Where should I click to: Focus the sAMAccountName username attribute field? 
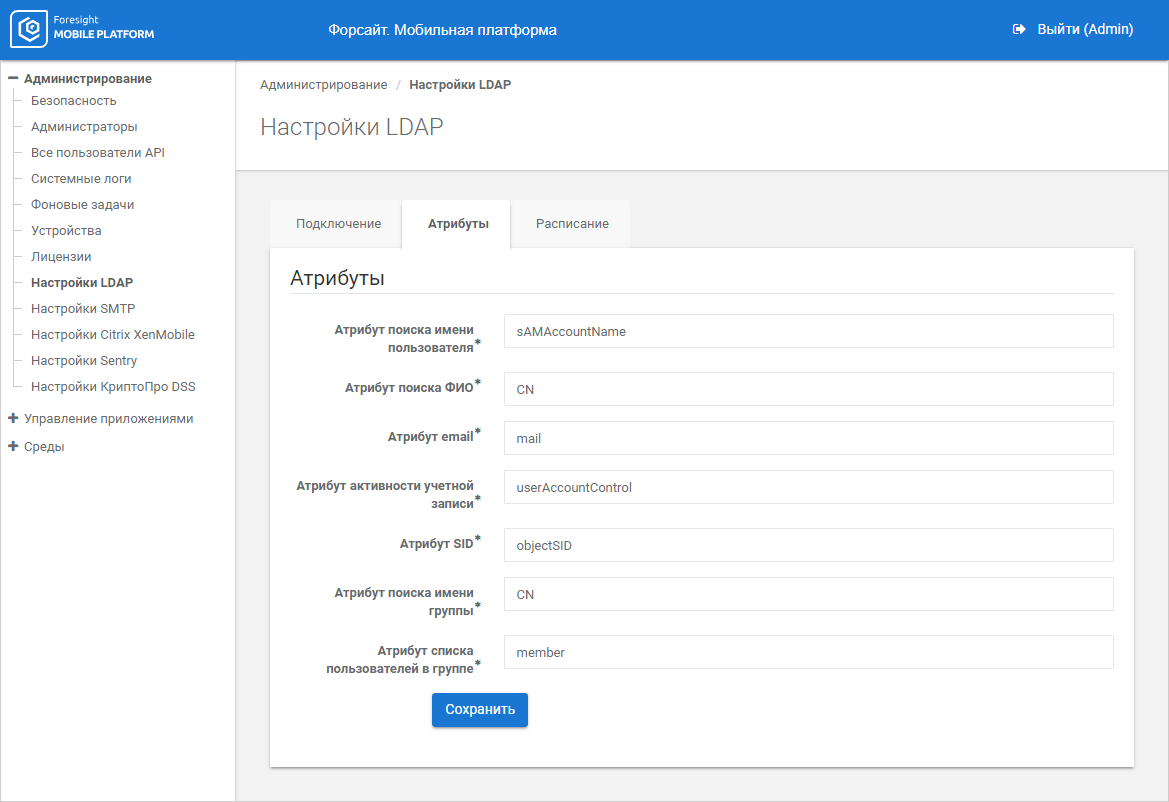pos(808,331)
